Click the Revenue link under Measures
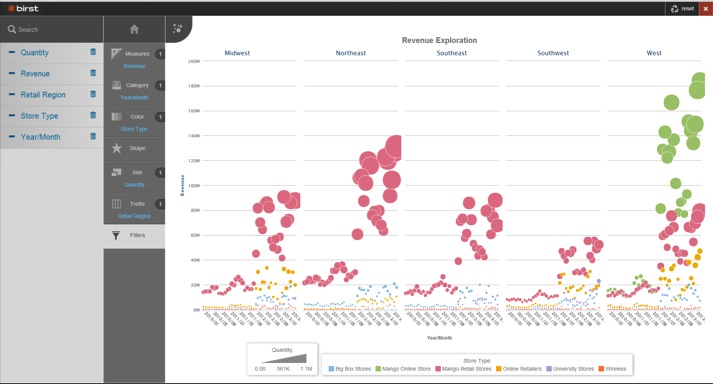 click(135, 66)
